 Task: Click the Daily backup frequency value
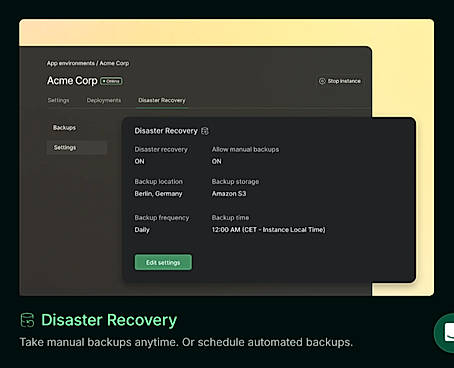142,230
